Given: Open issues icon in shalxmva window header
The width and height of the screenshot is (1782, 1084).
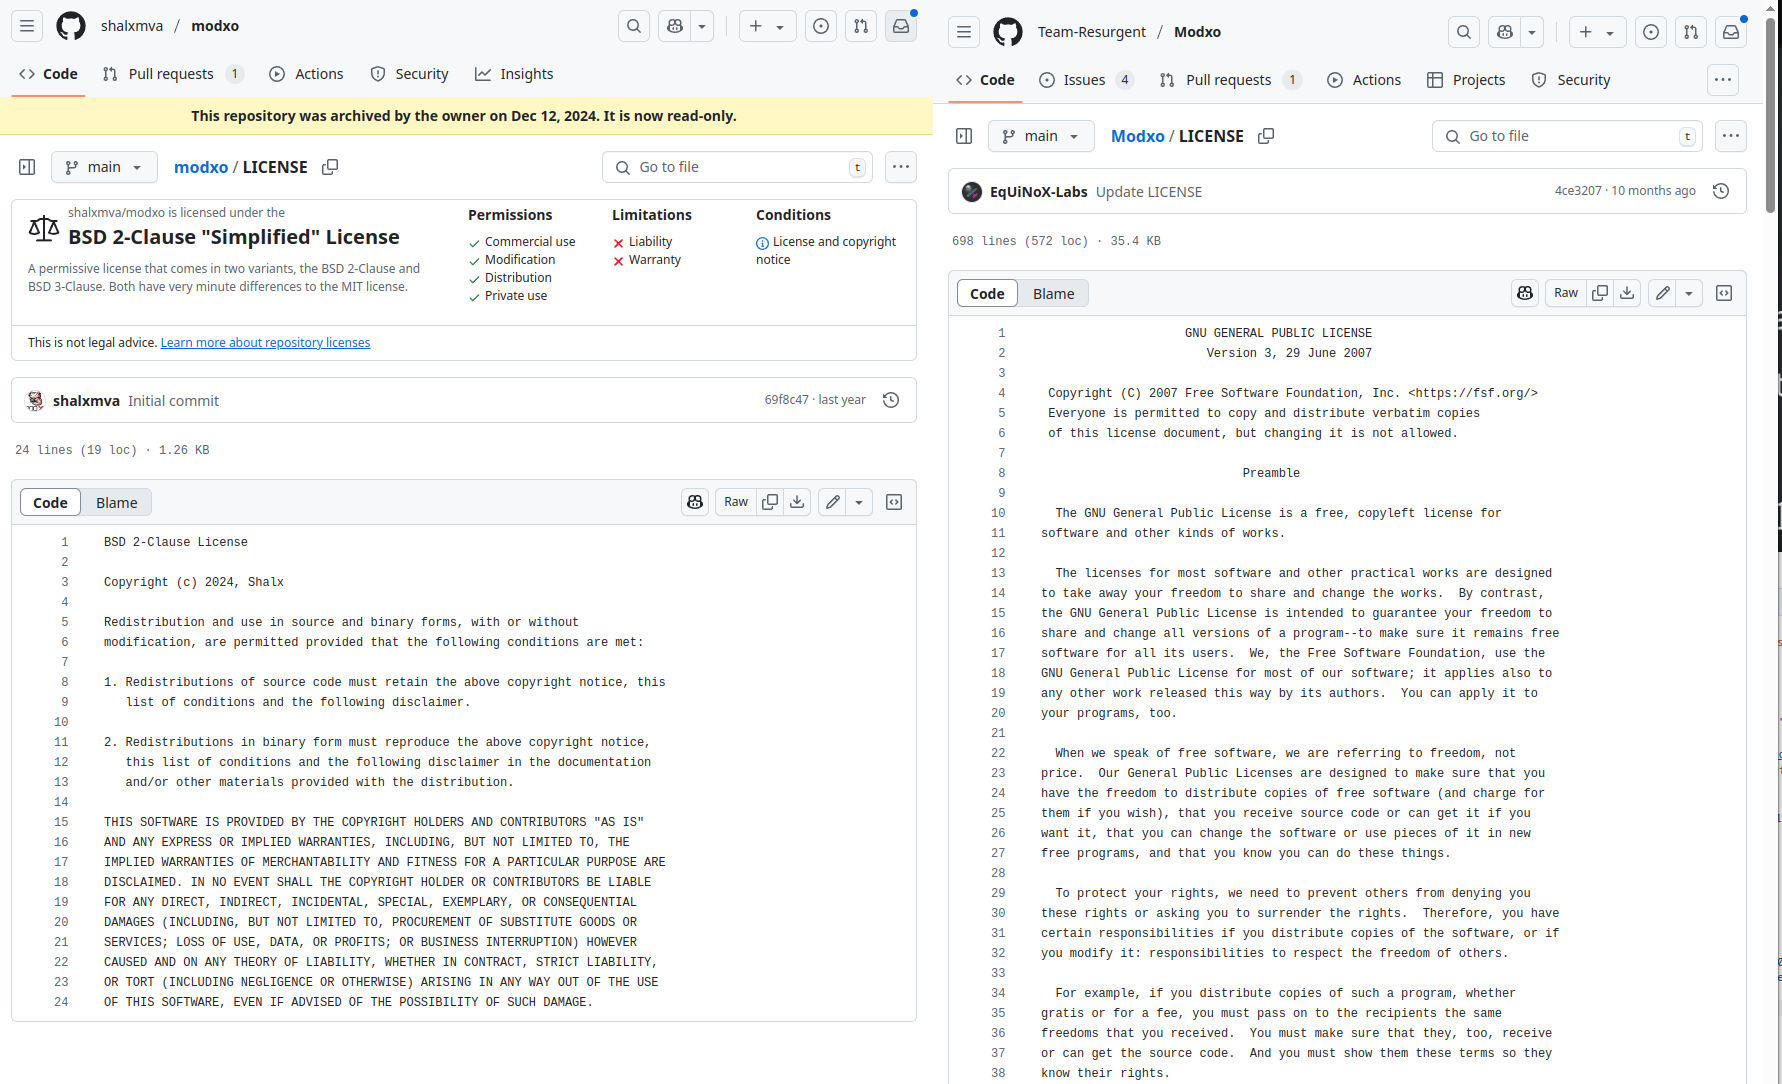Looking at the screenshot, I should click(821, 26).
